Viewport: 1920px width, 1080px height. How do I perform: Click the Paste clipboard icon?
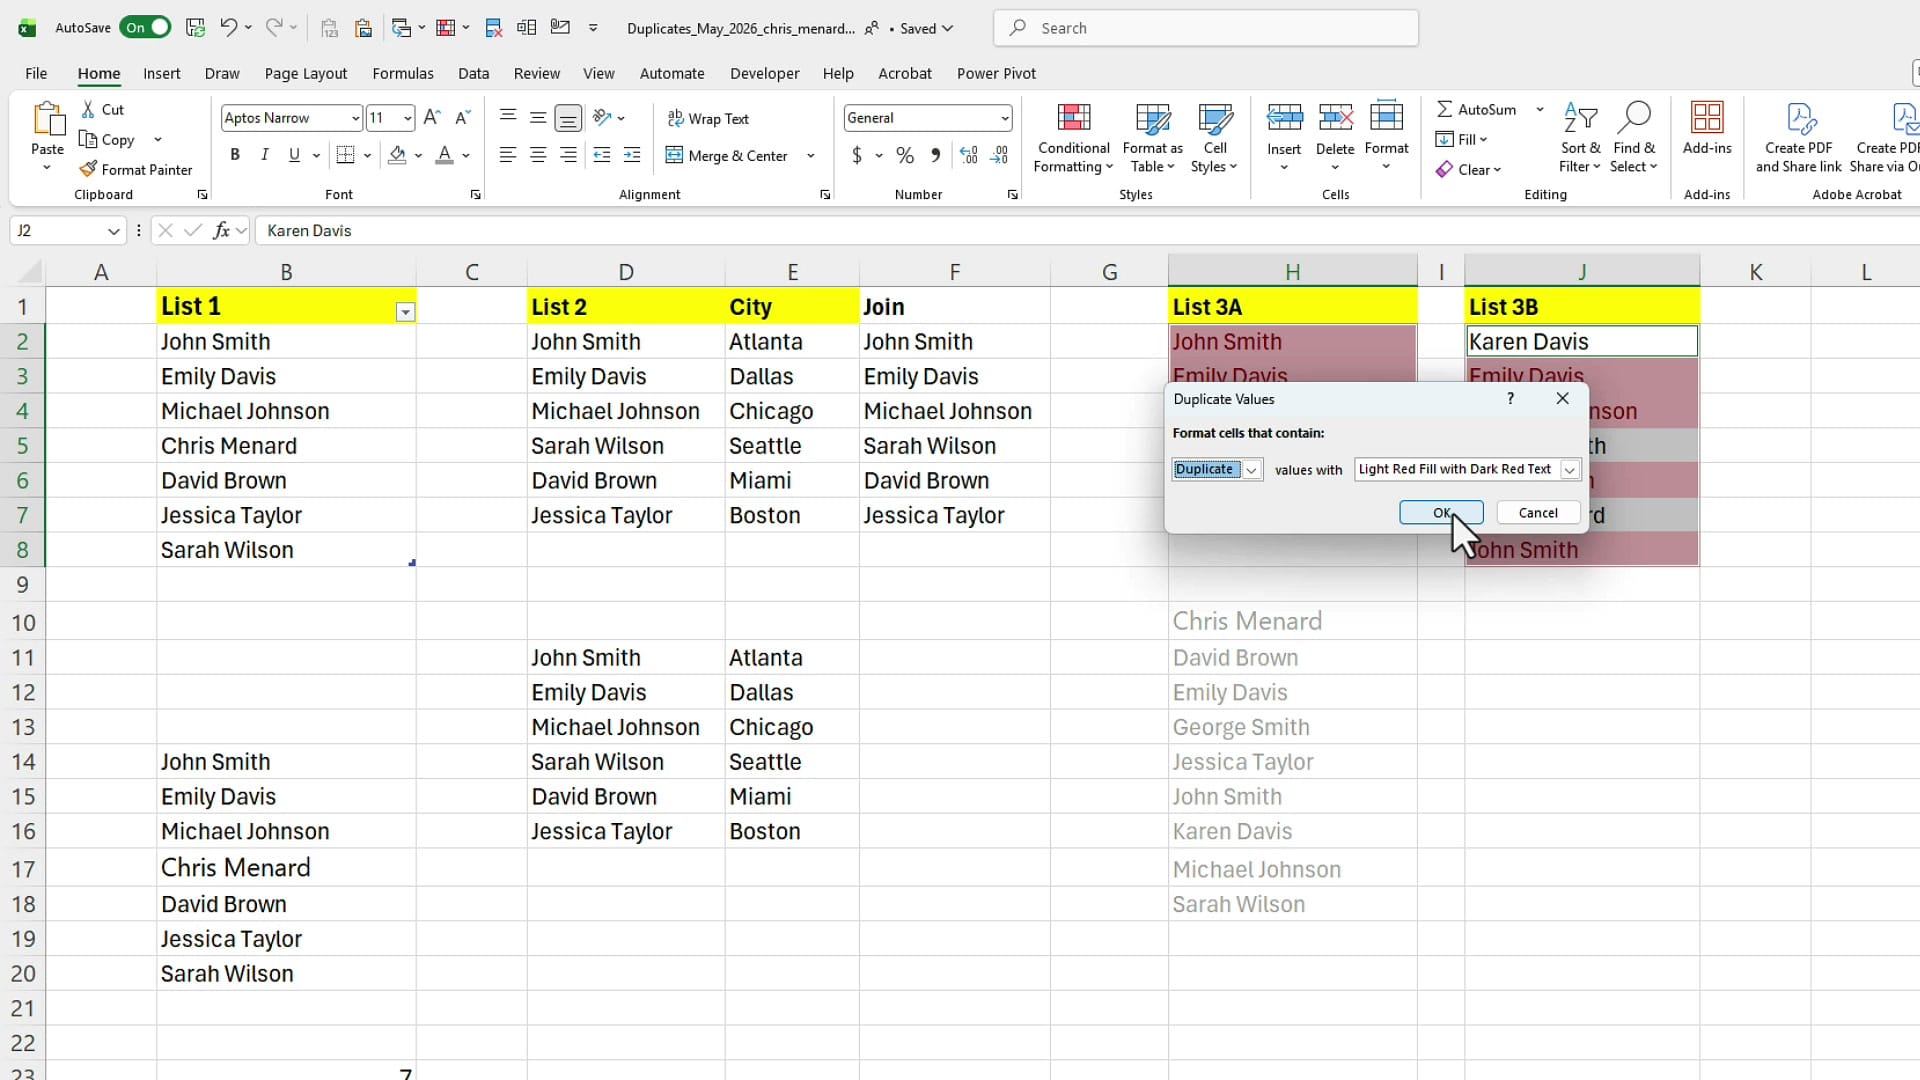(47, 119)
